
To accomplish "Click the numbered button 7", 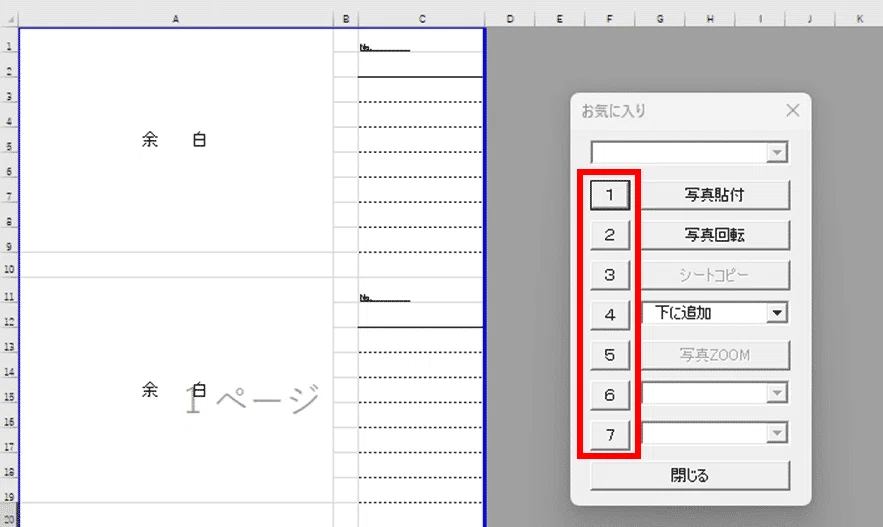I will coord(610,435).
